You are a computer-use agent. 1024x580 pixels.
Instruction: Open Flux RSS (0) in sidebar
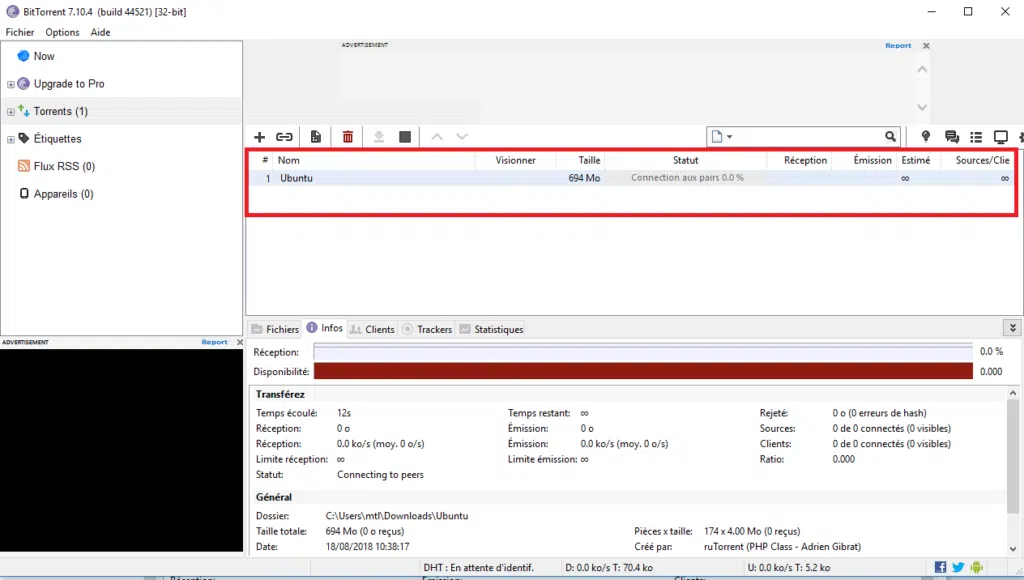point(64,166)
